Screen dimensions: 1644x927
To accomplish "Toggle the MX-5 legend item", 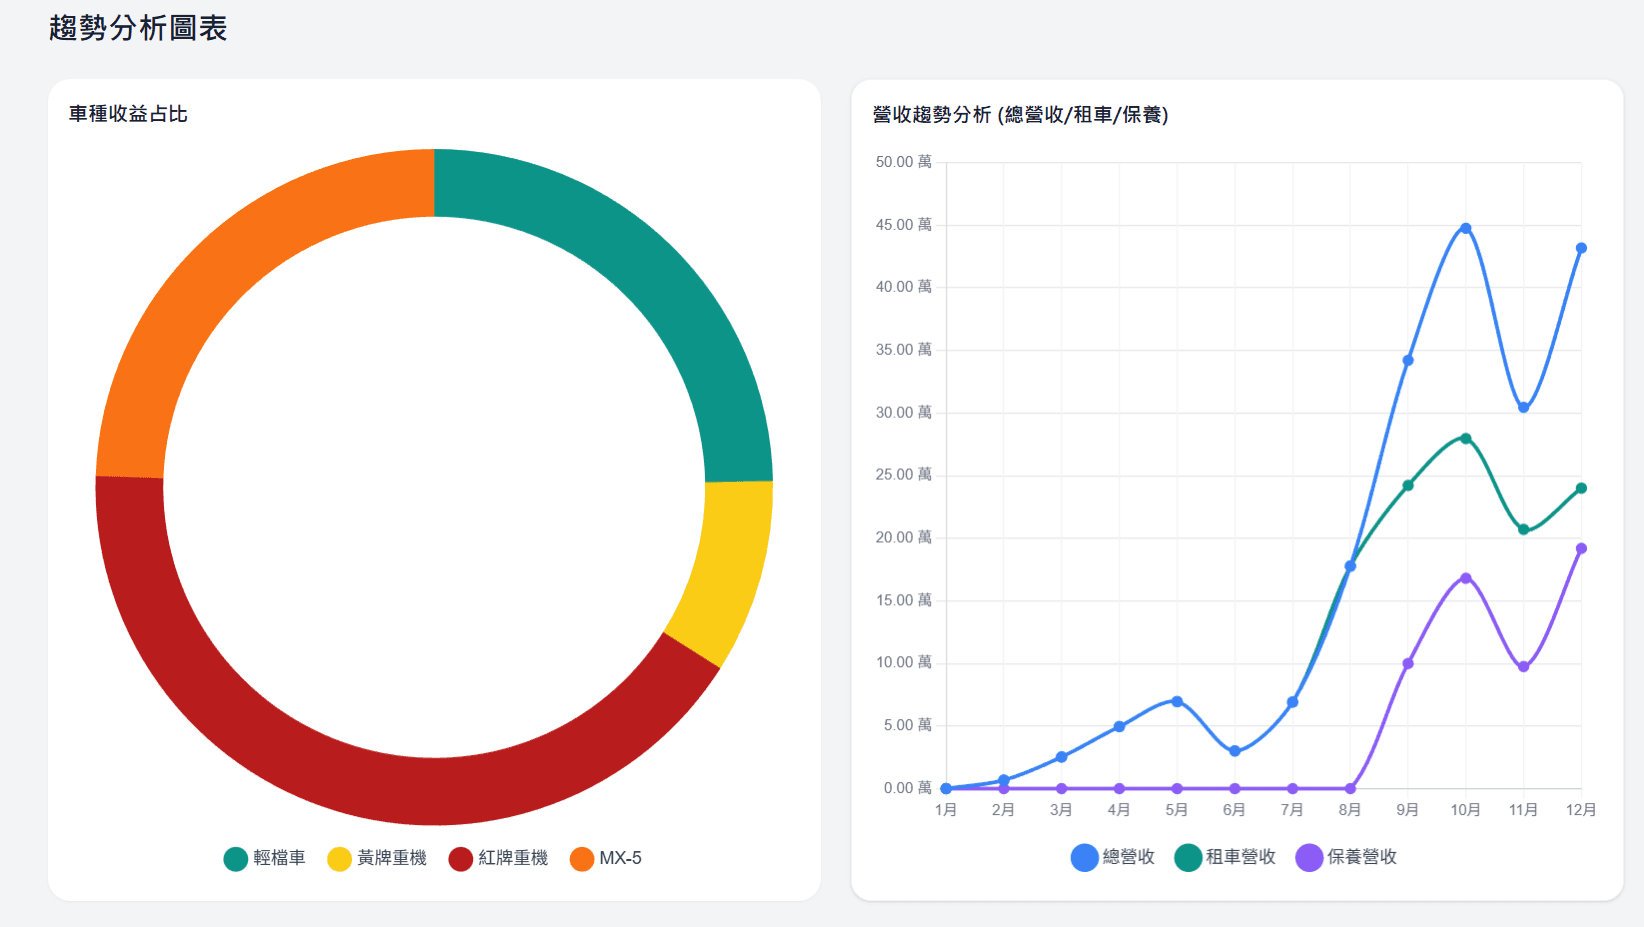I will coord(606,858).
